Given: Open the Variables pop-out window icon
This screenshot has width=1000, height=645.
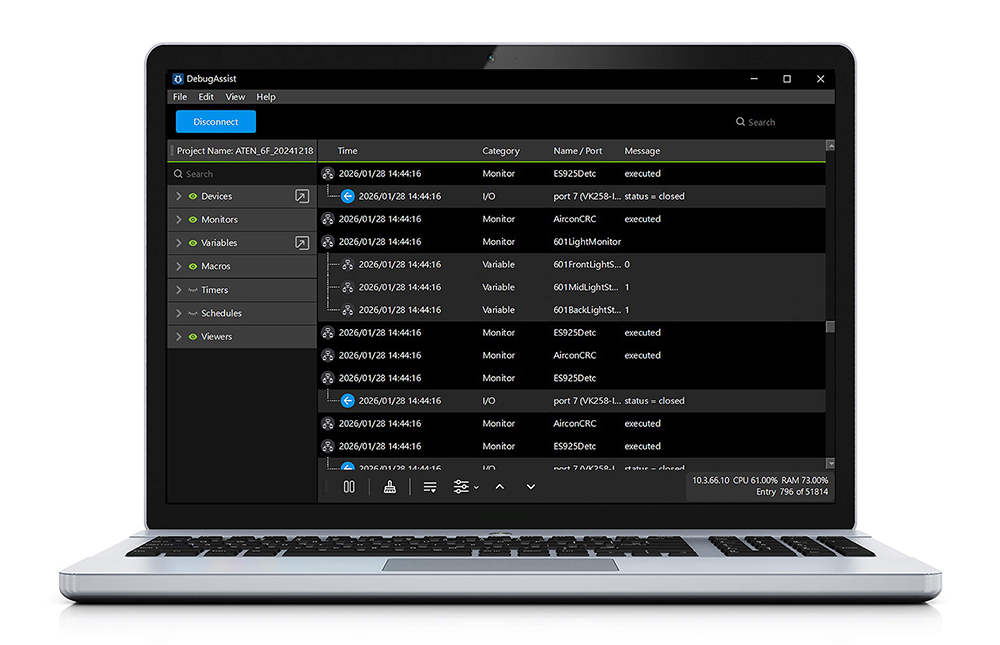Looking at the screenshot, I should 302,243.
